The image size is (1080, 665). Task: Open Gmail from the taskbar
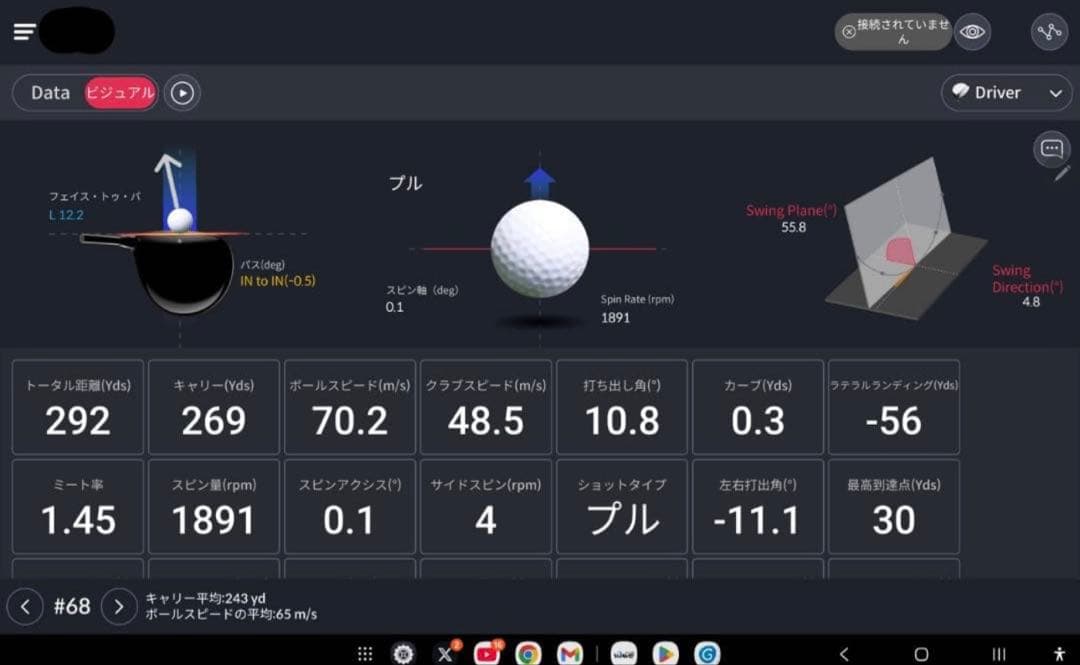click(x=570, y=653)
